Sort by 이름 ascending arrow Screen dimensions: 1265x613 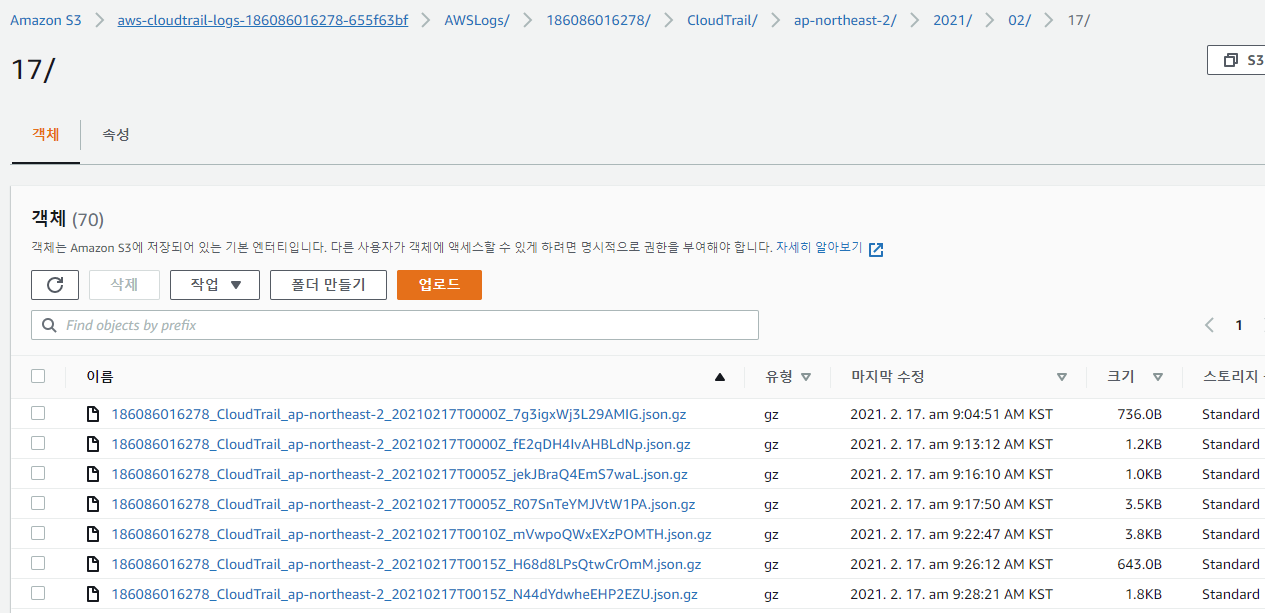[719, 377]
